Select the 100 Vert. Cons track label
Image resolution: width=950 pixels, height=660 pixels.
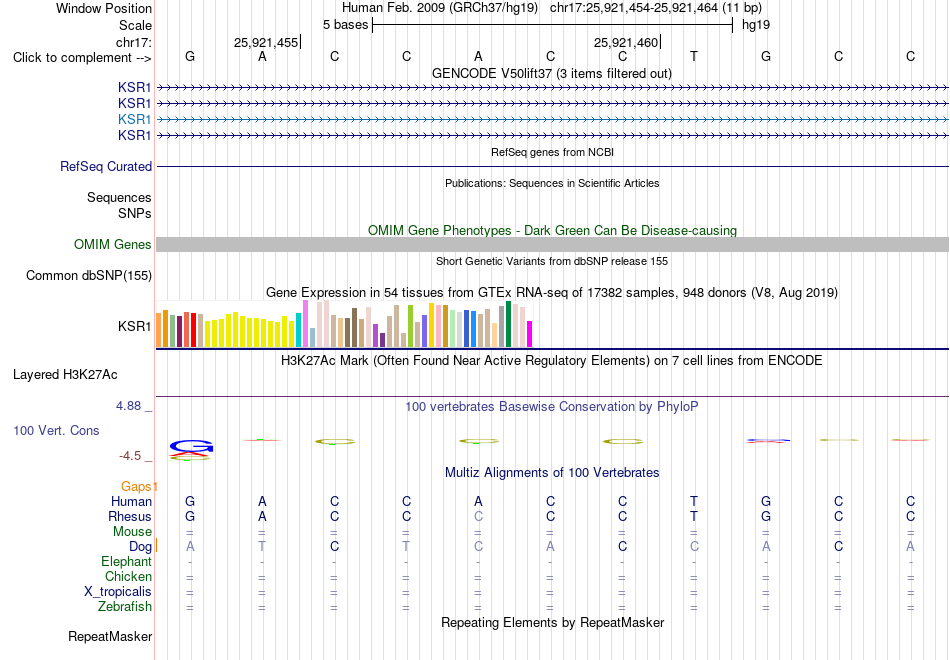click(x=56, y=430)
